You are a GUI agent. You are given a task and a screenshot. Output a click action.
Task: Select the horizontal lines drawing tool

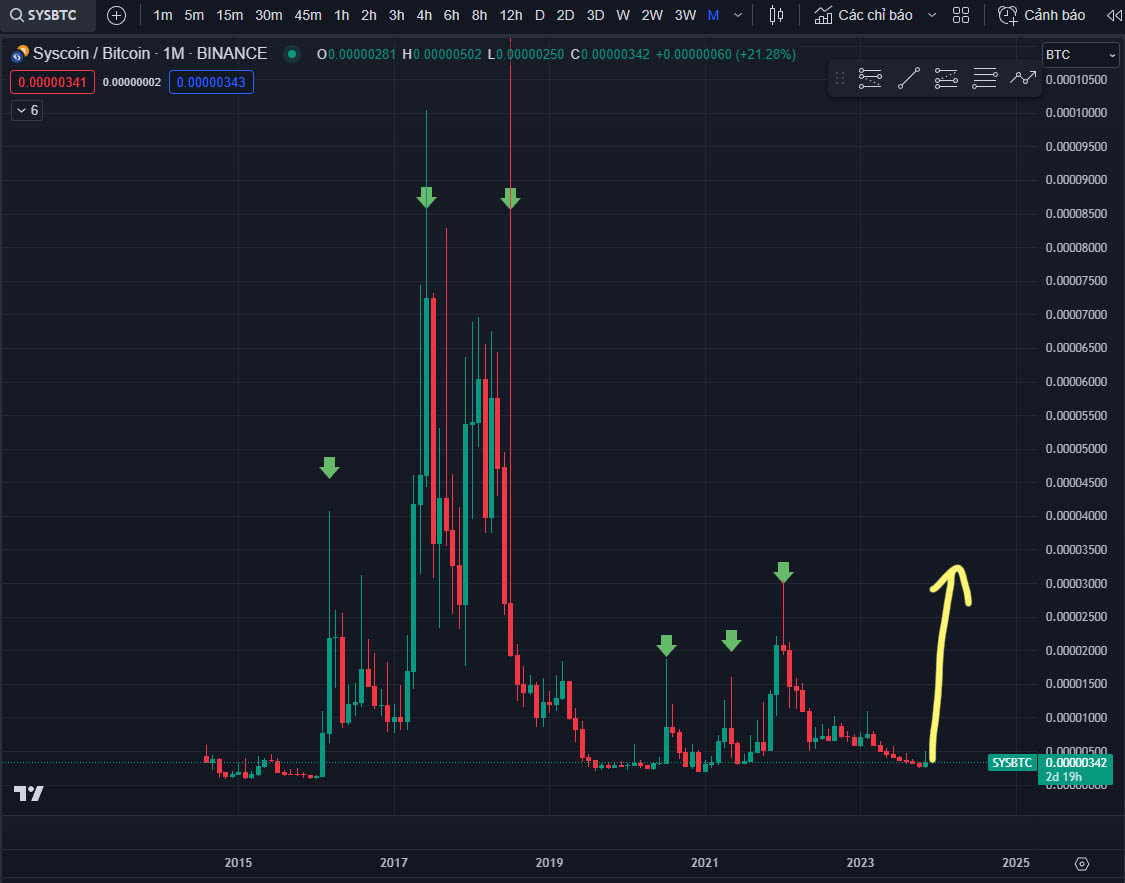click(984, 78)
